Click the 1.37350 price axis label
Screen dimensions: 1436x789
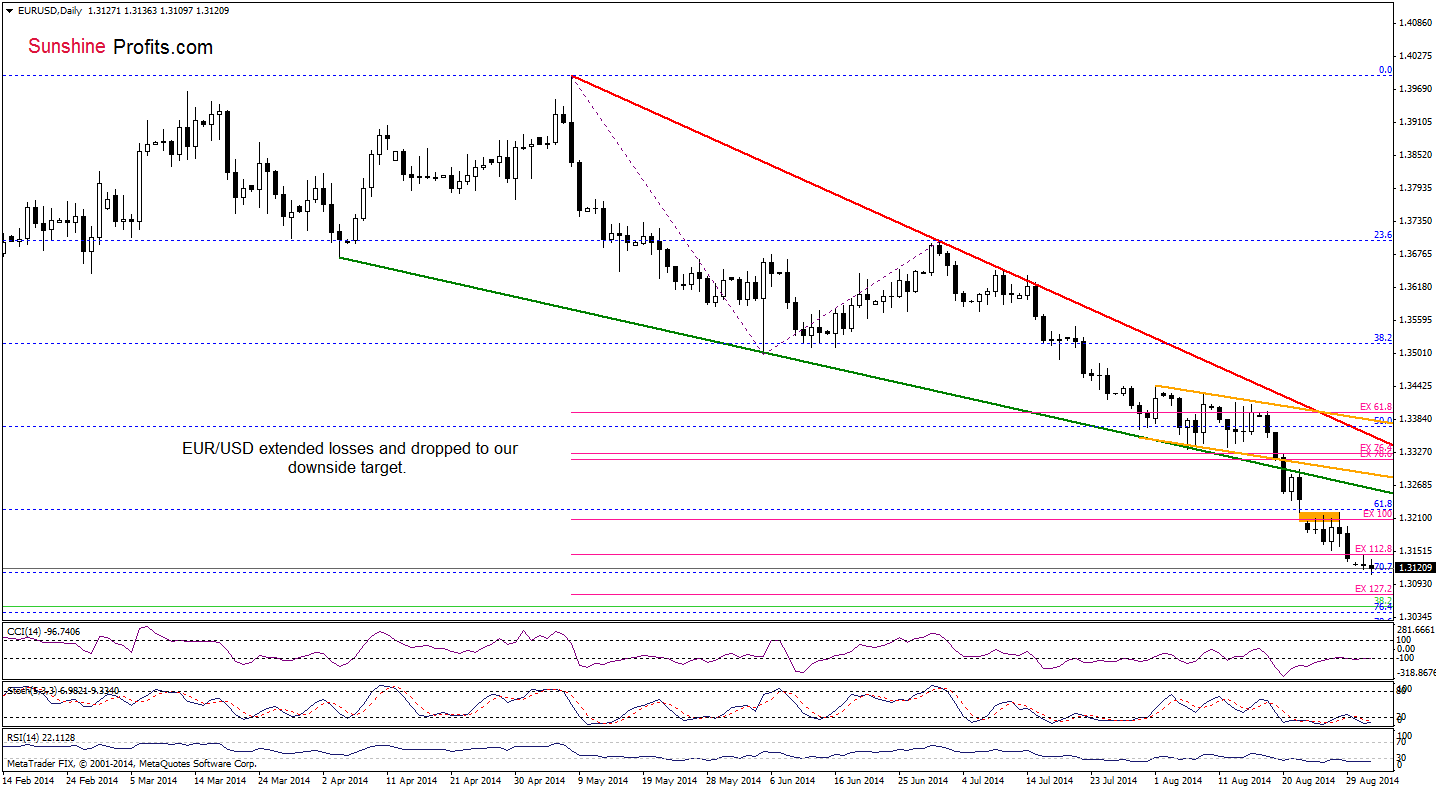pos(1416,220)
